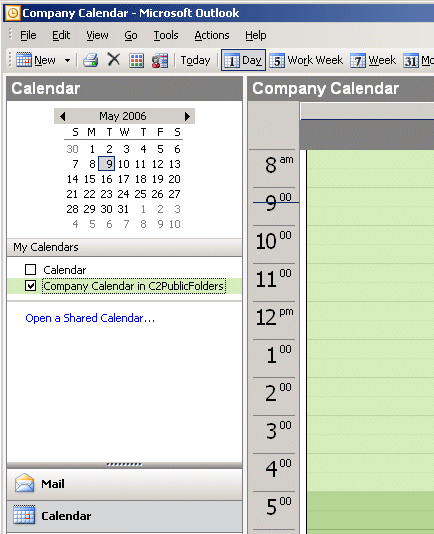Click the colored grid calendar icon
Viewport: 434px width, 534px height.
point(137,61)
